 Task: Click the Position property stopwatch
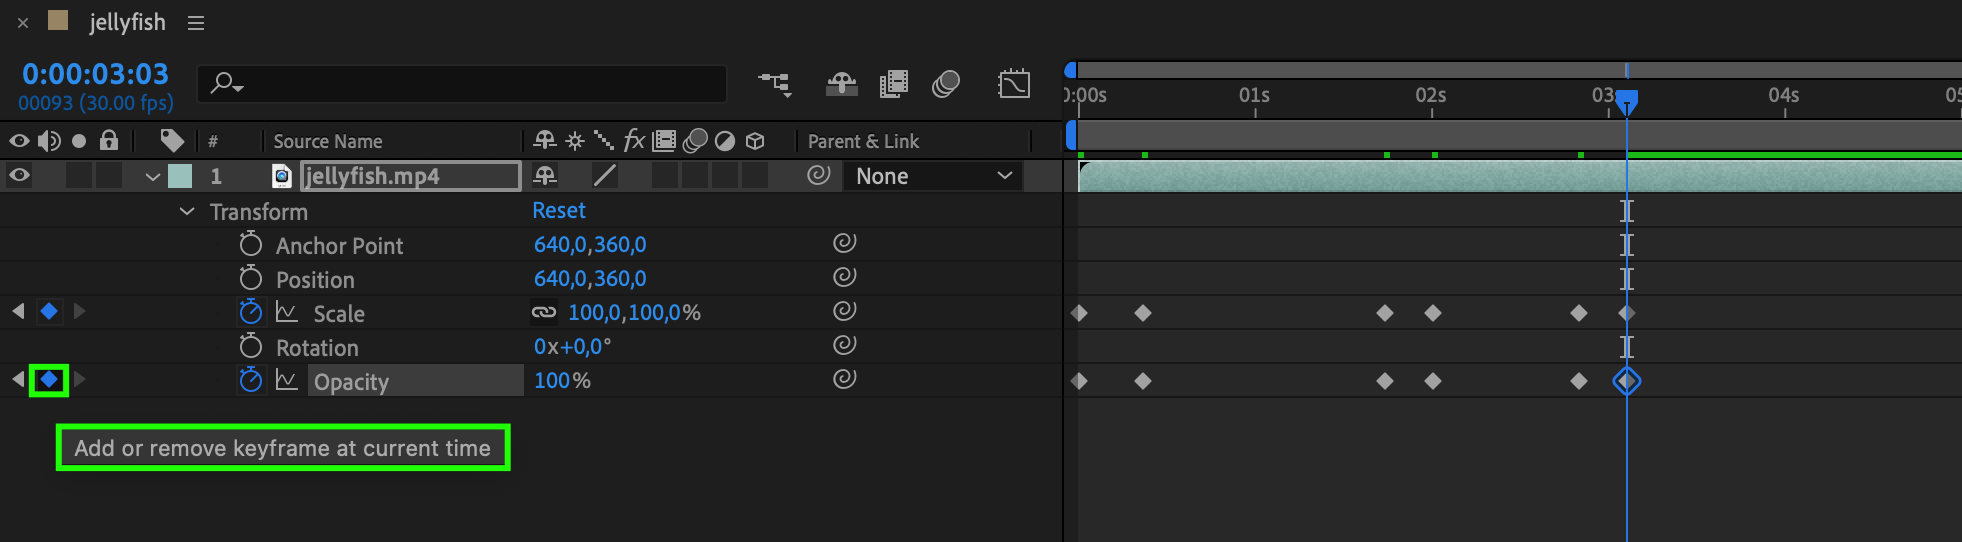coord(251,279)
